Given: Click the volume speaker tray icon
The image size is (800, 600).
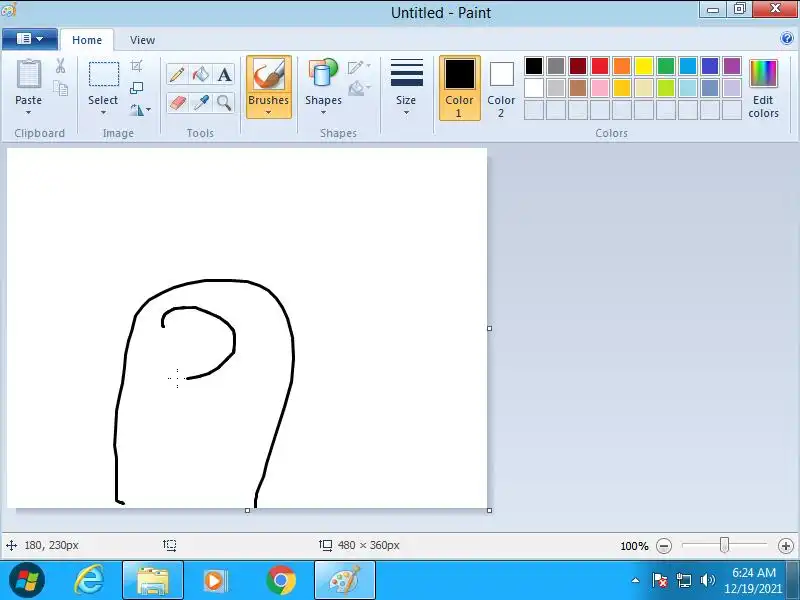Looking at the screenshot, I should click(707, 580).
